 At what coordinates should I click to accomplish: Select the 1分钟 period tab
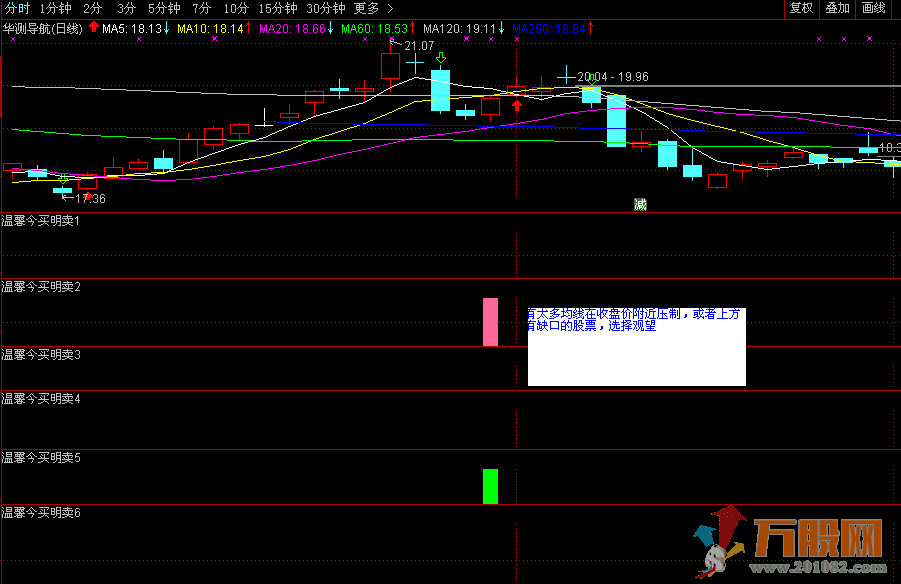click(56, 9)
